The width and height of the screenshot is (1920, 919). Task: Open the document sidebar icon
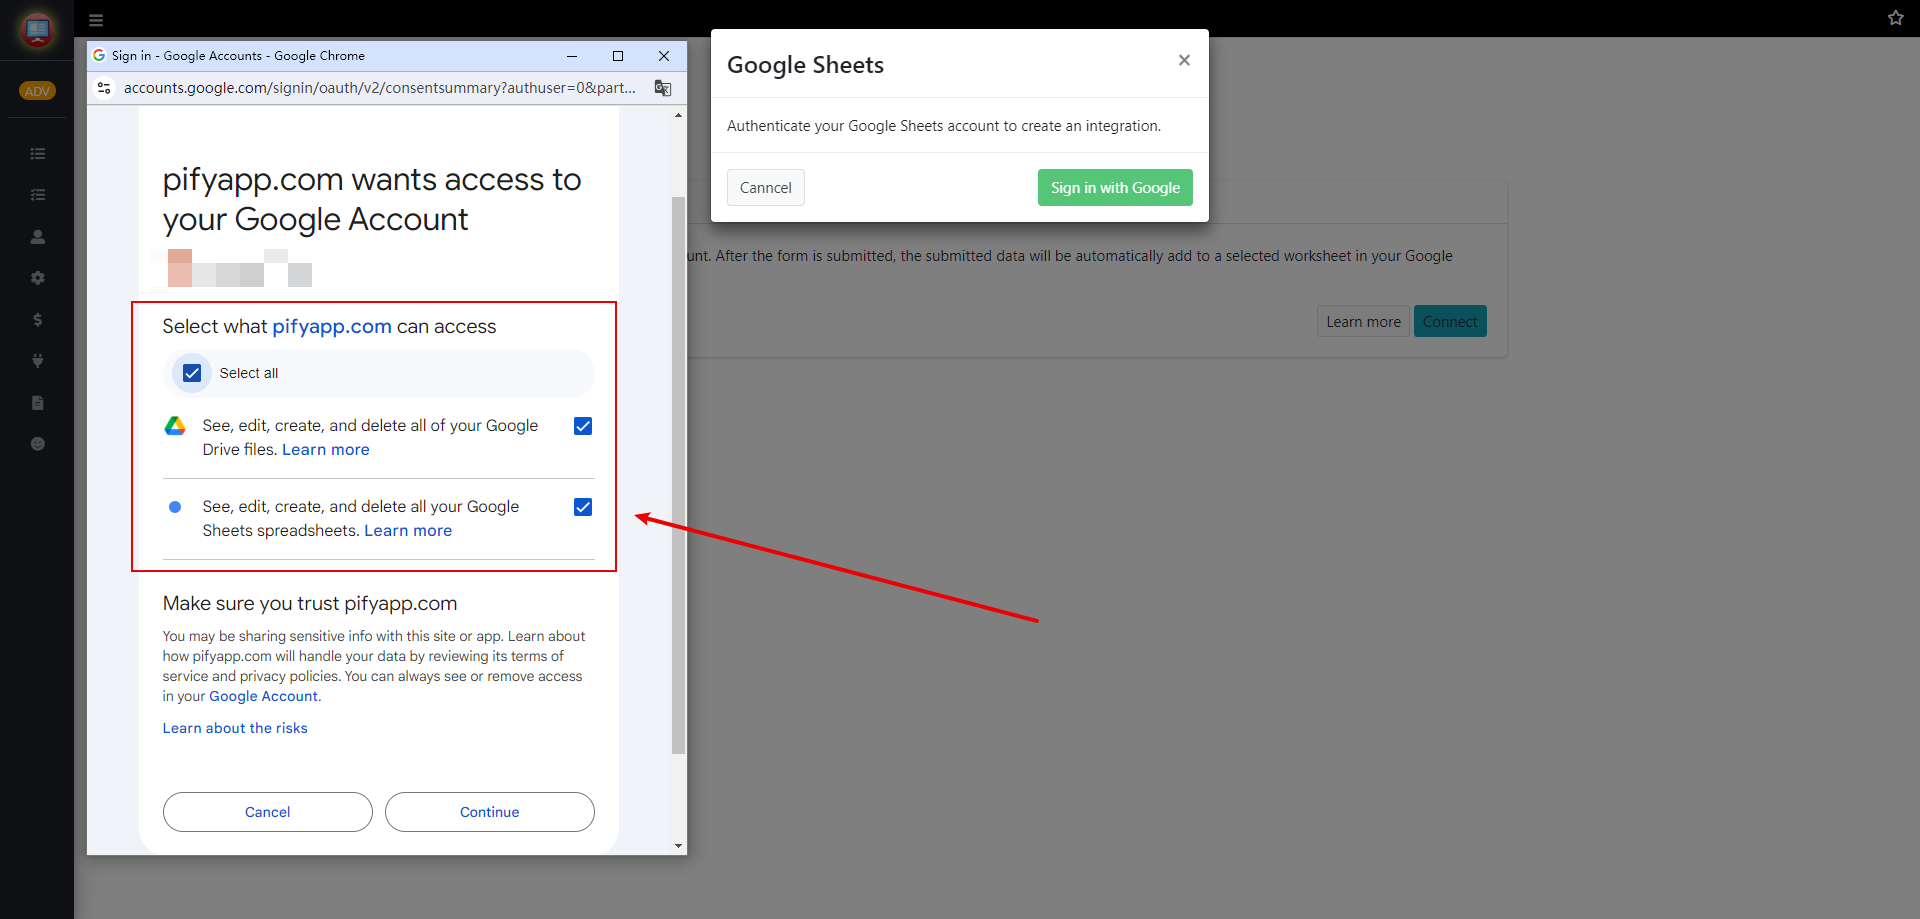pos(38,403)
